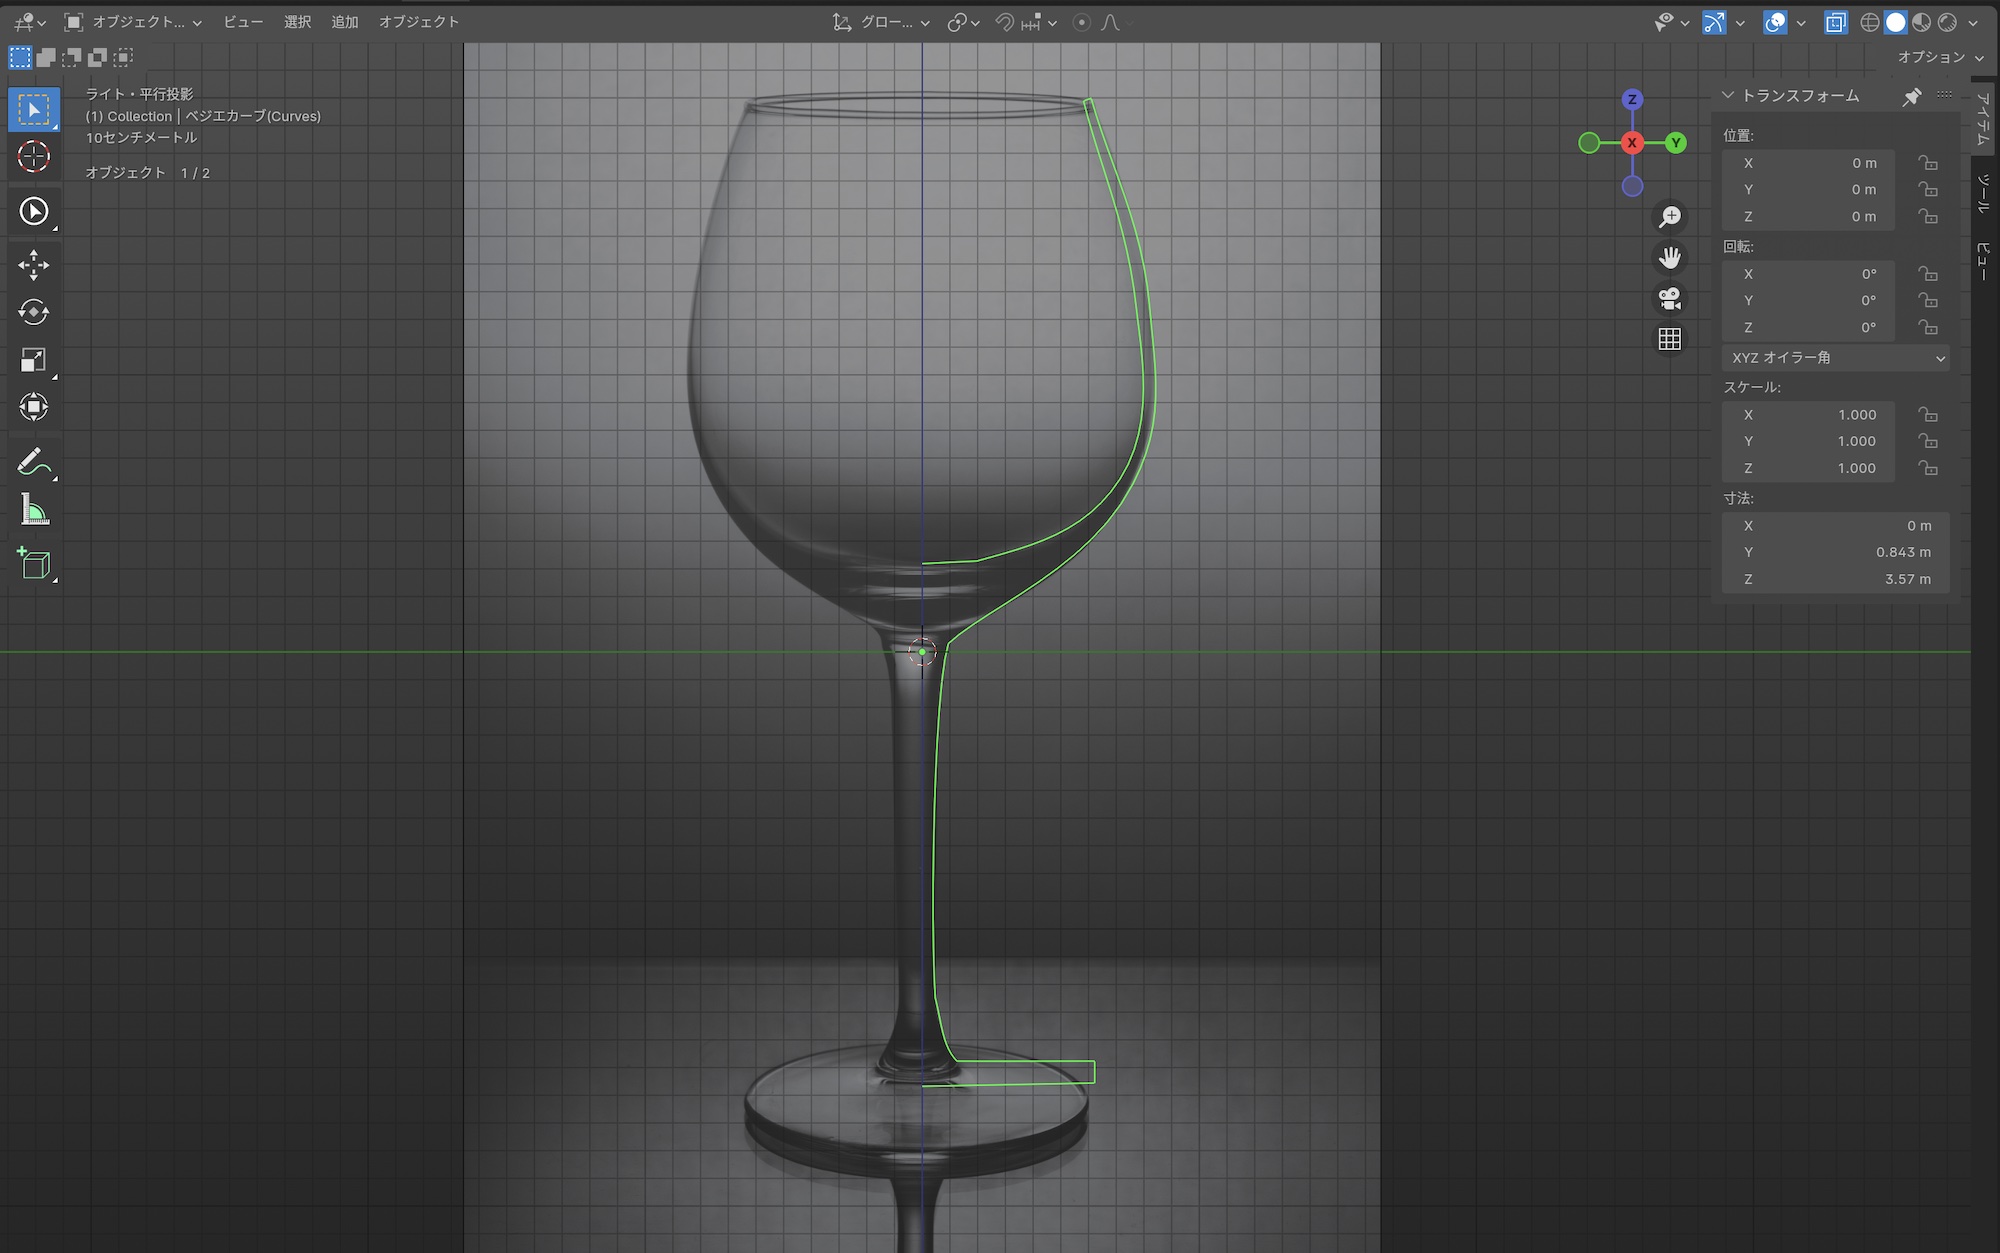Click the scale Z value field
This screenshot has width=2000, height=1253.
(x=1808, y=468)
